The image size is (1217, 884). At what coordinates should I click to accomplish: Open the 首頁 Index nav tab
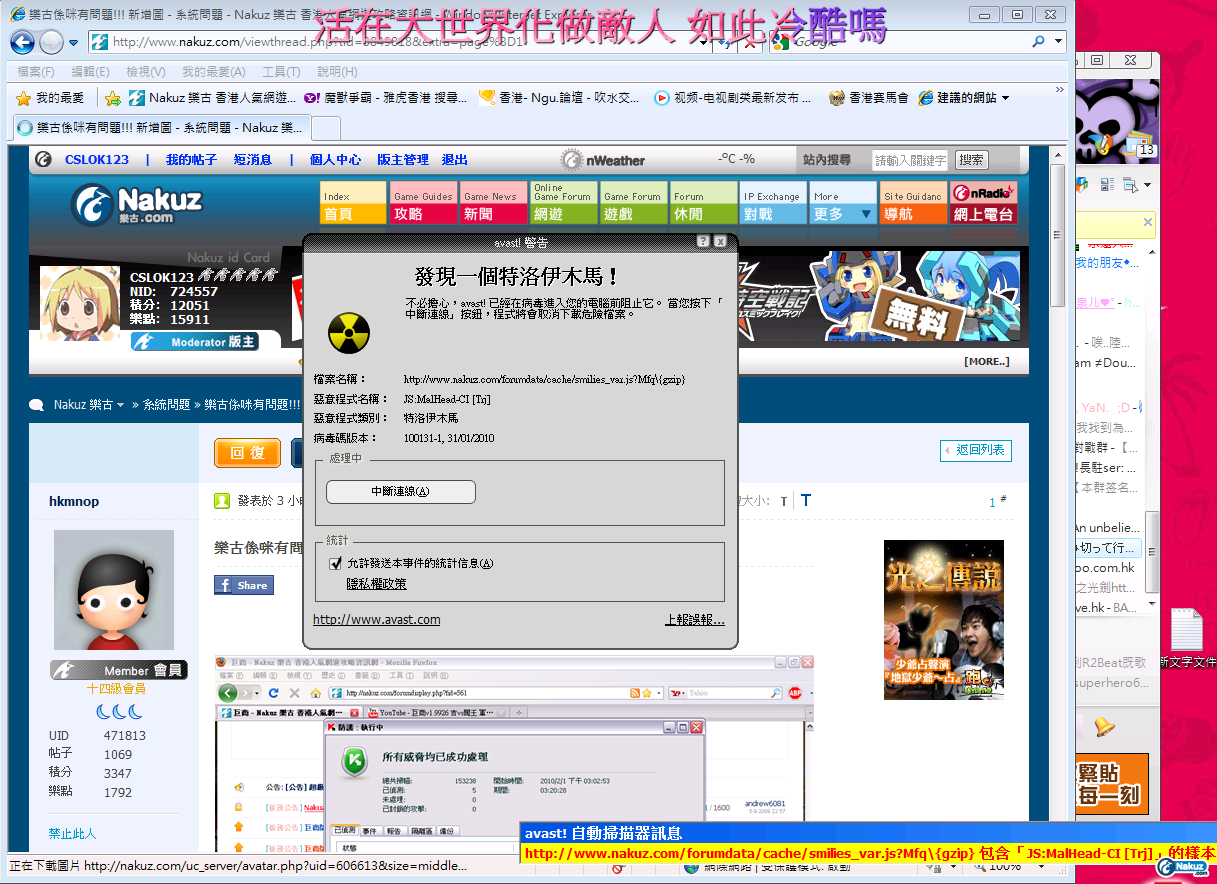352,203
